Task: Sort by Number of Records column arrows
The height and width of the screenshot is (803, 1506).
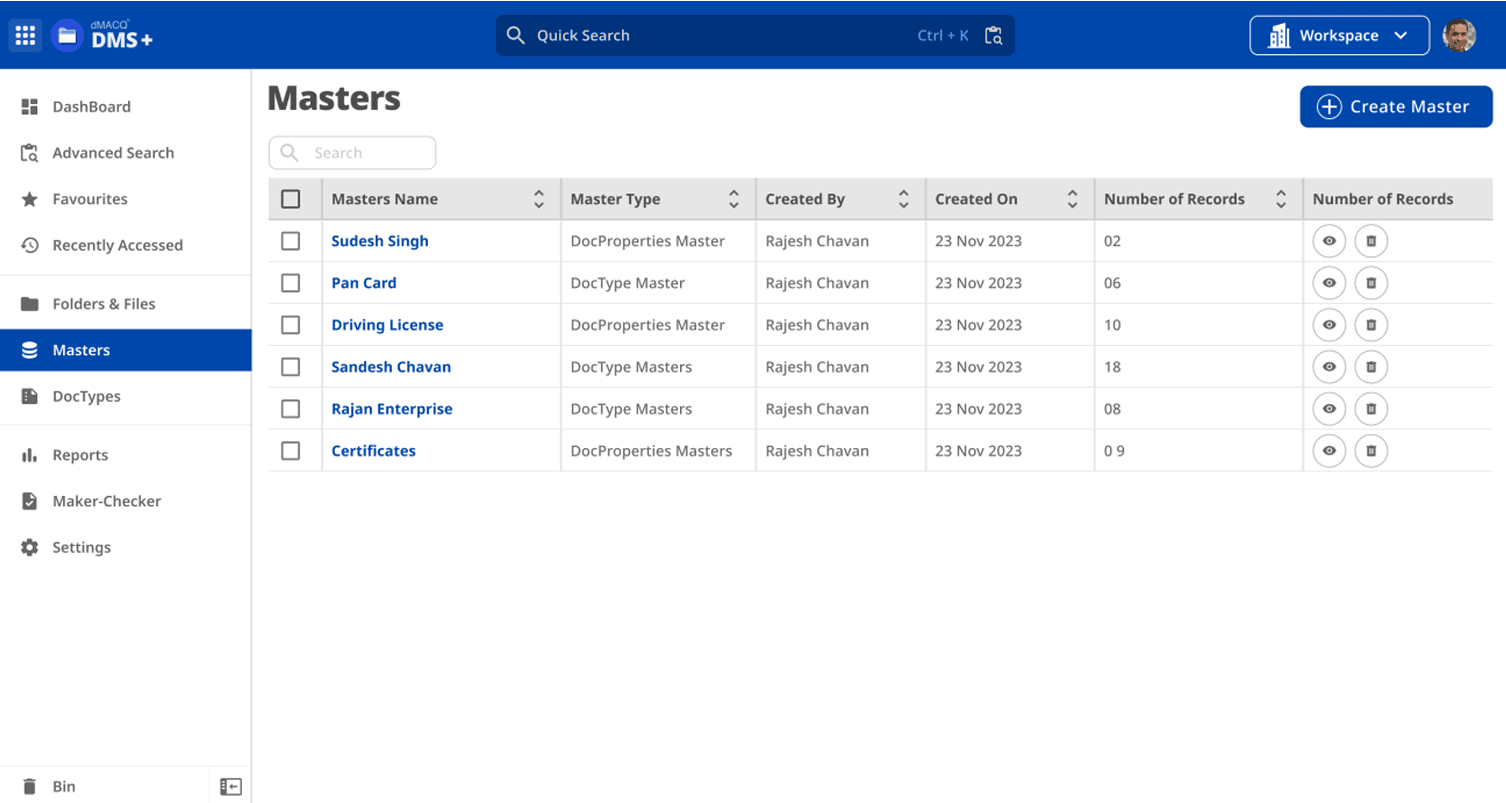Action: [x=1281, y=199]
